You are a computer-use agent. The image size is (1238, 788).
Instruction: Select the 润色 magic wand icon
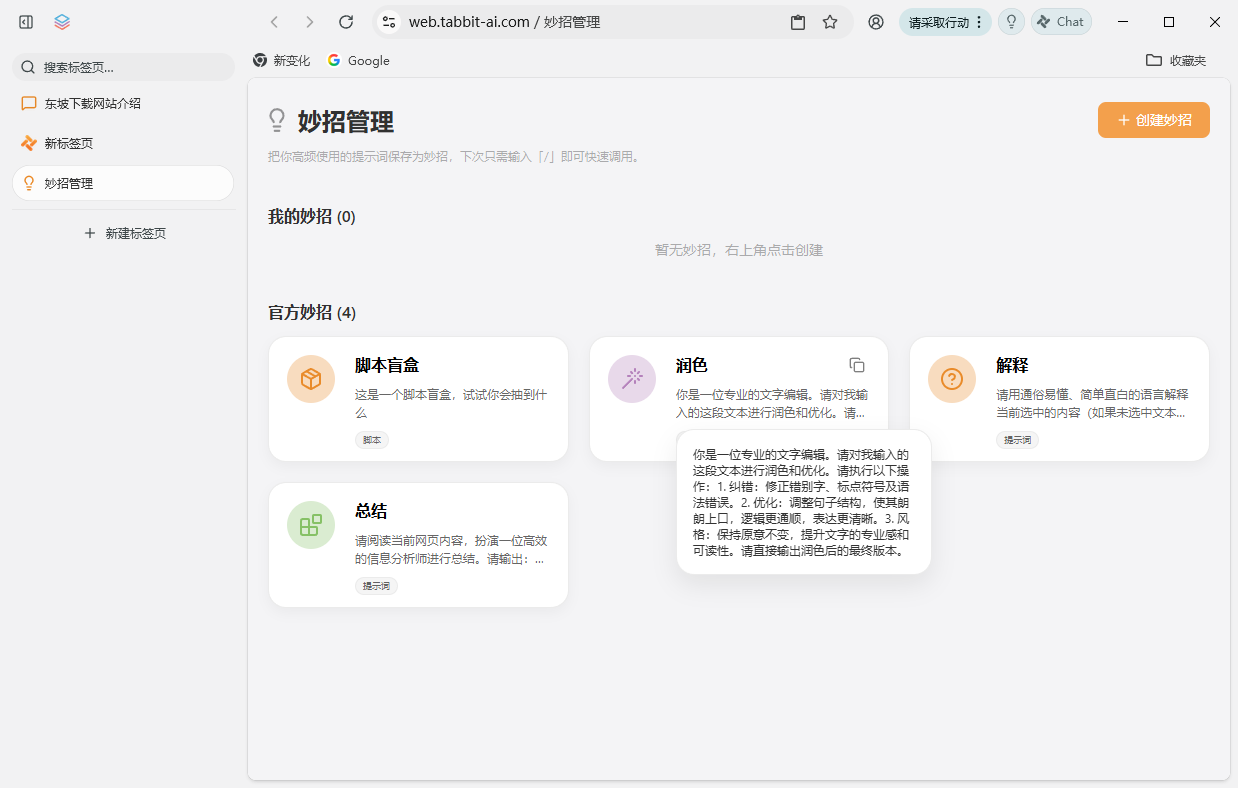tap(631, 380)
